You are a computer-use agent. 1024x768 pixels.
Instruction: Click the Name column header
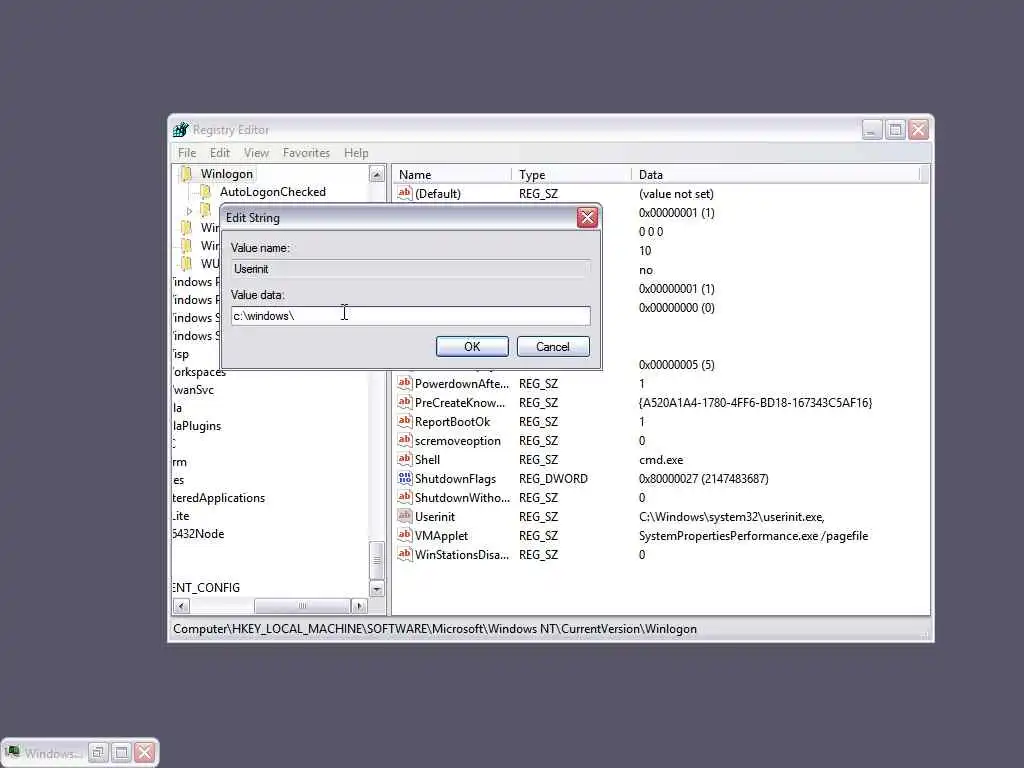(451, 174)
